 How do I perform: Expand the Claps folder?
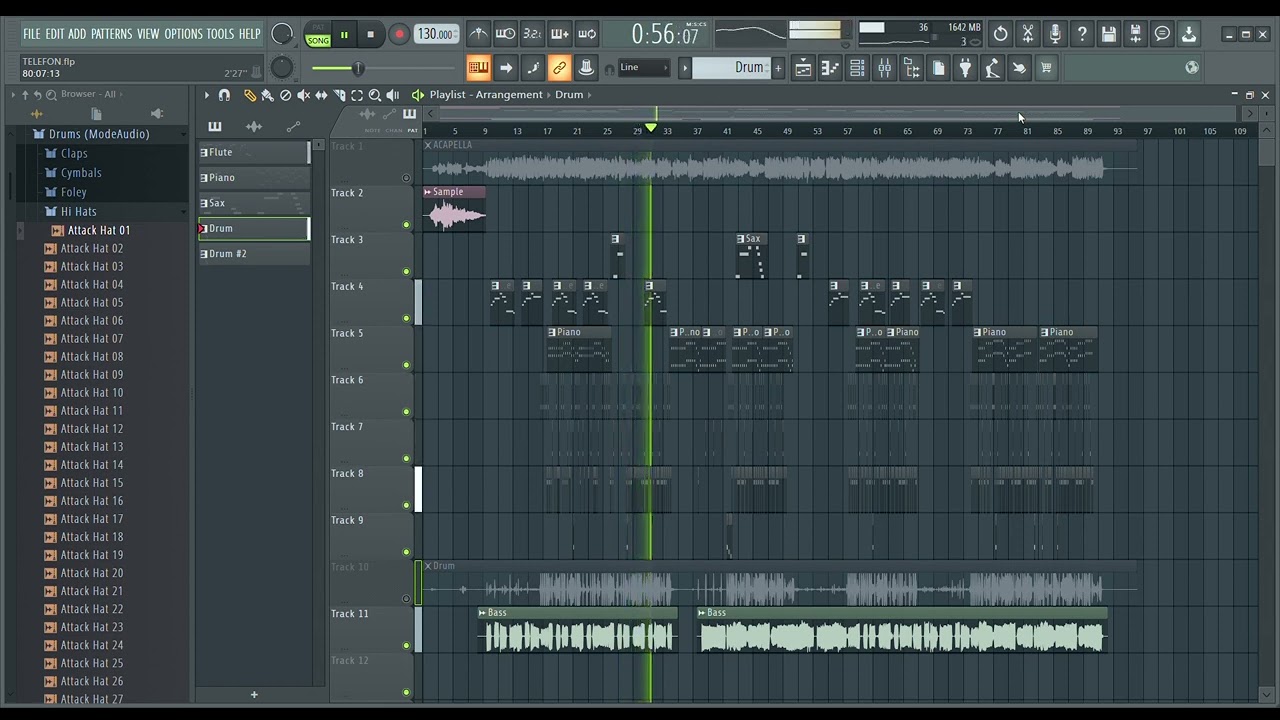point(74,153)
